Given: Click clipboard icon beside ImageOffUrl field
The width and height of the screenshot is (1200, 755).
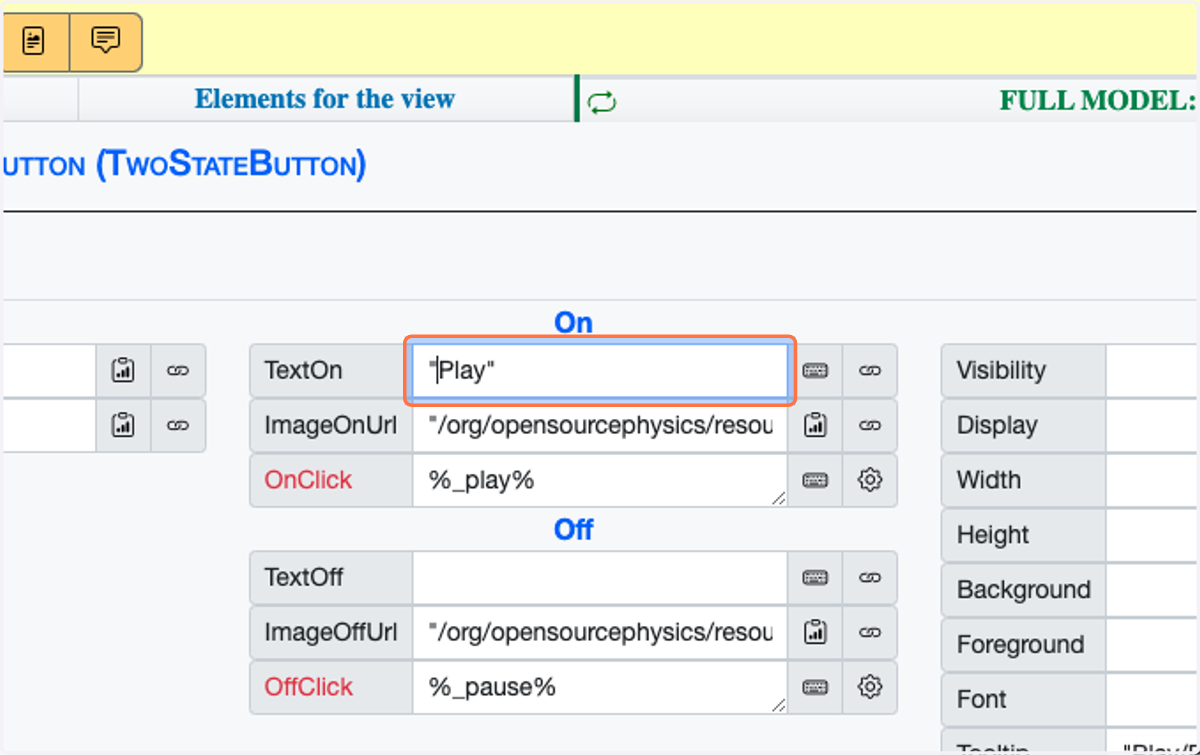Looking at the screenshot, I should point(815,633).
